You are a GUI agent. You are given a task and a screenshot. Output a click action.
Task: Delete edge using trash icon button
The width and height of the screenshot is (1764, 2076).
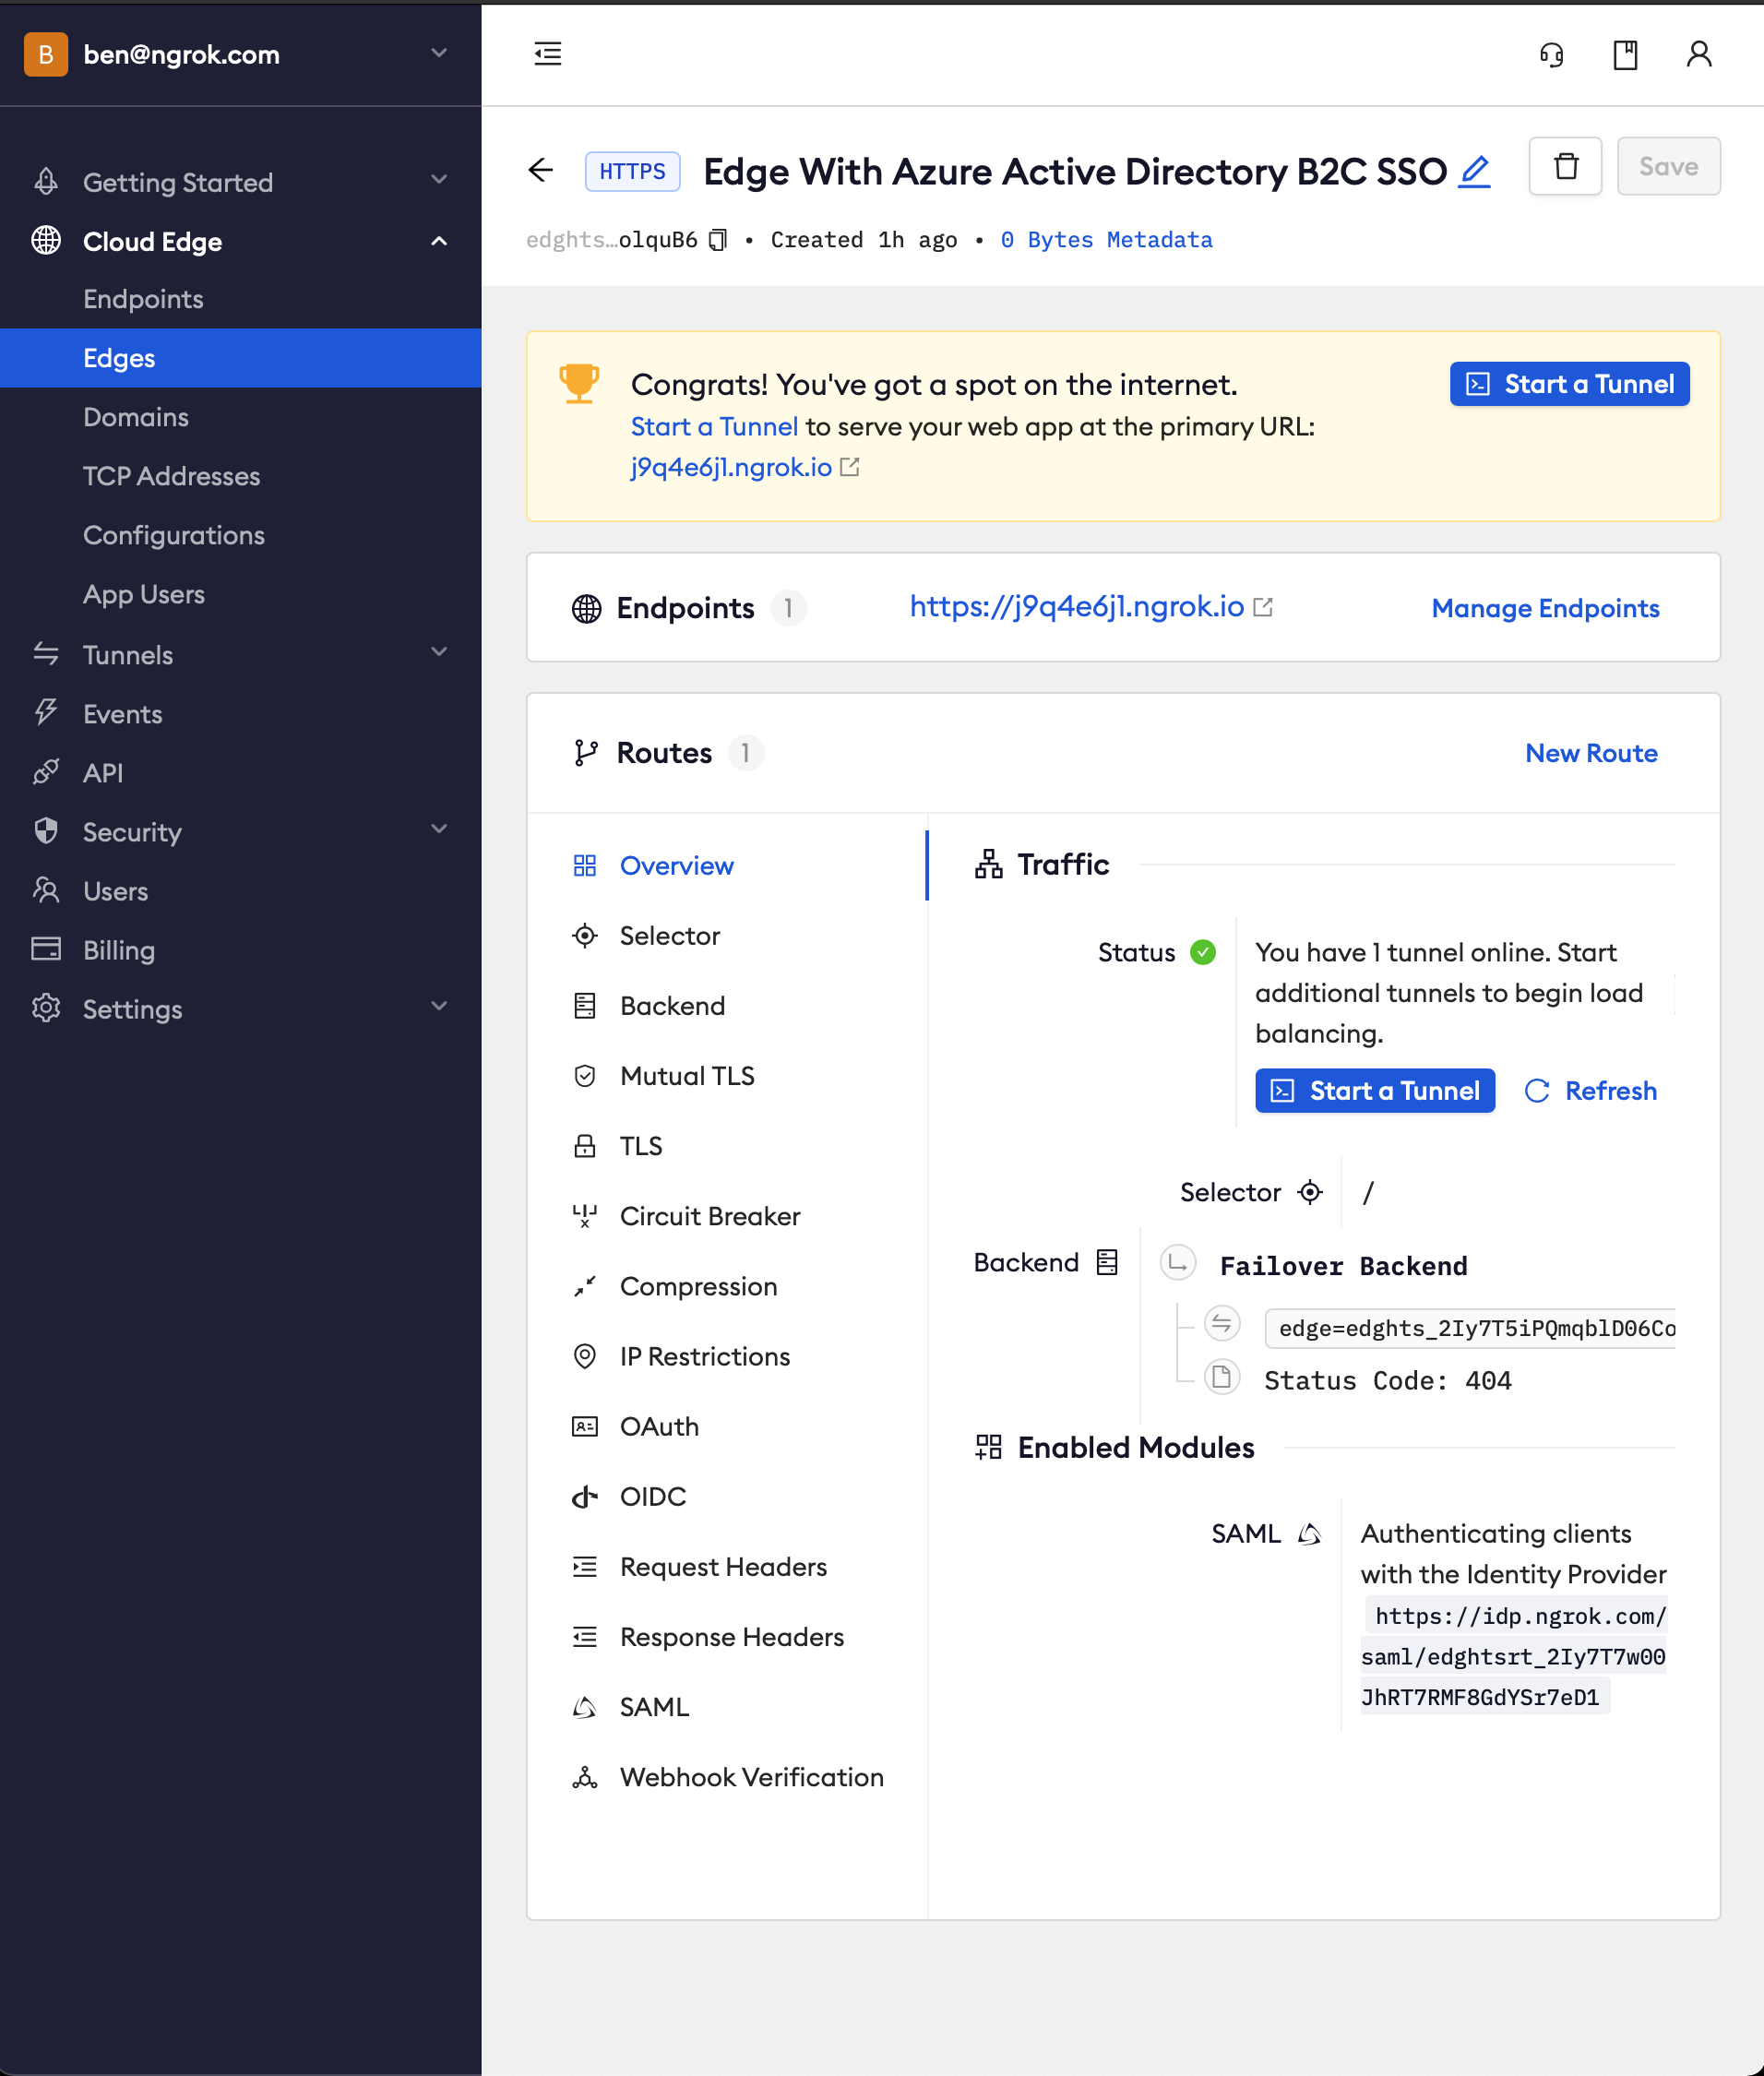tap(1565, 166)
